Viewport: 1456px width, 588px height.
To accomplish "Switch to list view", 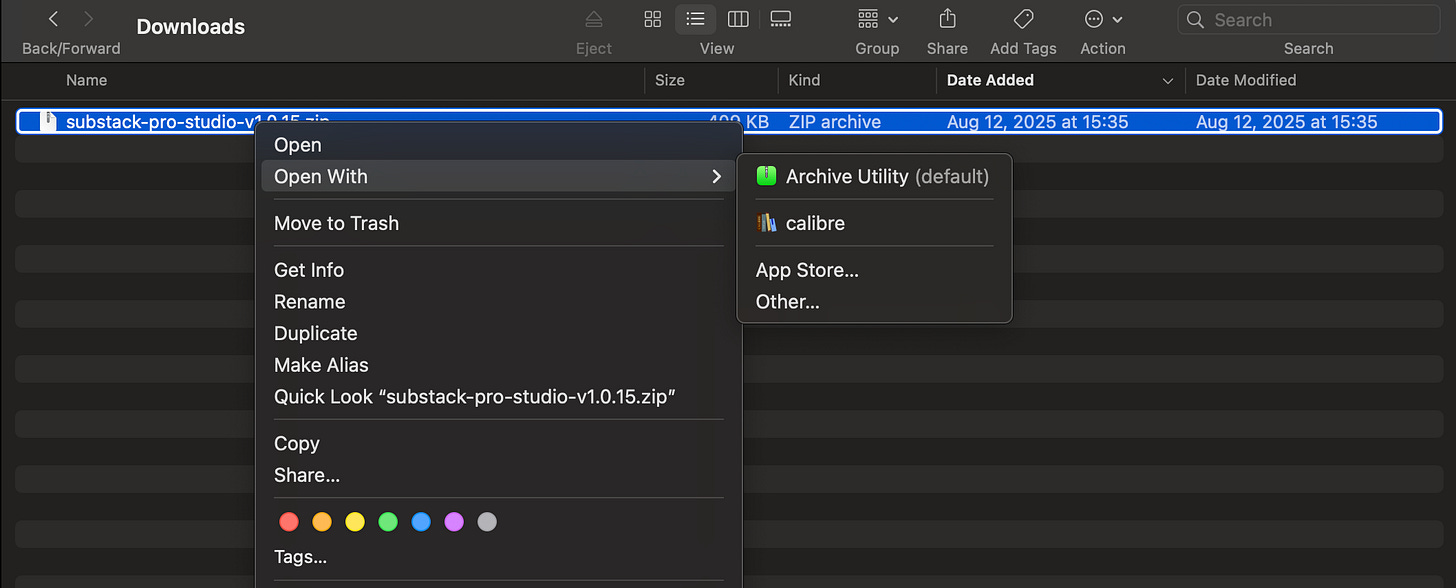I will pos(695,19).
